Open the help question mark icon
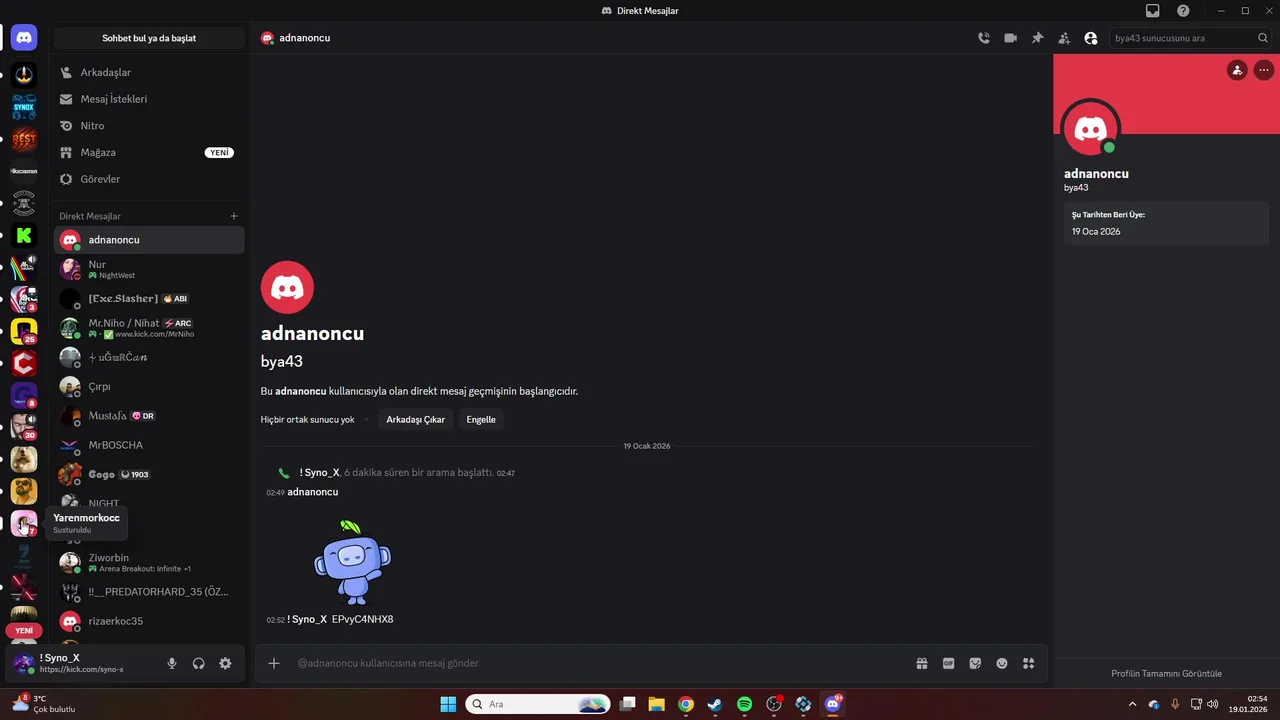Image resolution: width=1280 pixels, height=720 pixels. click(x=1183, y=10)
